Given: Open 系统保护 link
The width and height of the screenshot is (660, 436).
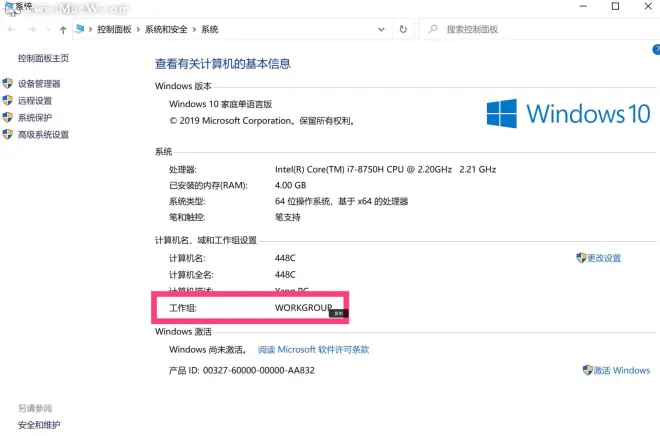Looking at the screenshot, I should (35, 117).
